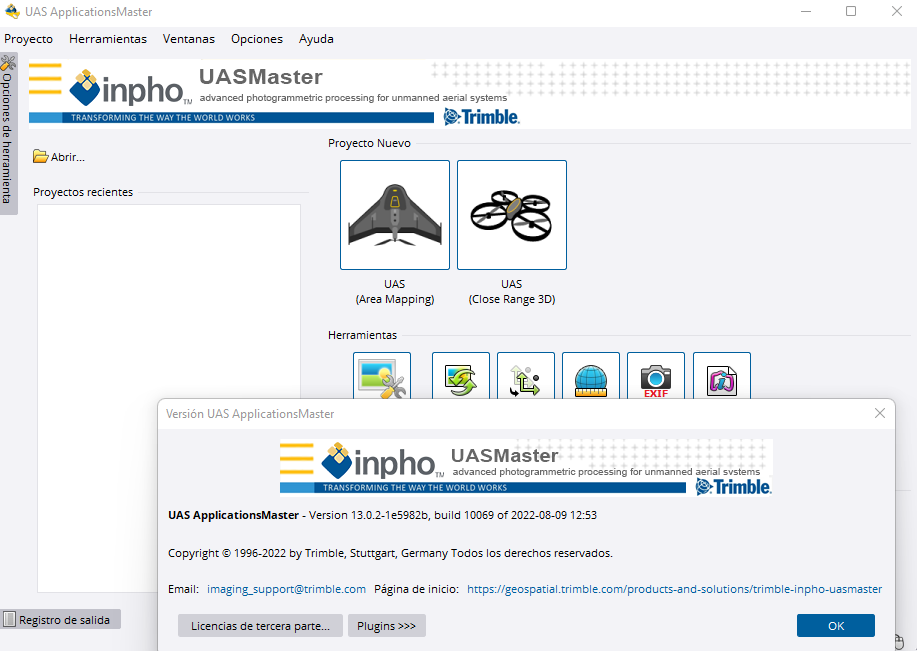Click the version text 'Version 13.0.2-1e5982b'
Screen dimensions: 917x651
coord(369,515)
